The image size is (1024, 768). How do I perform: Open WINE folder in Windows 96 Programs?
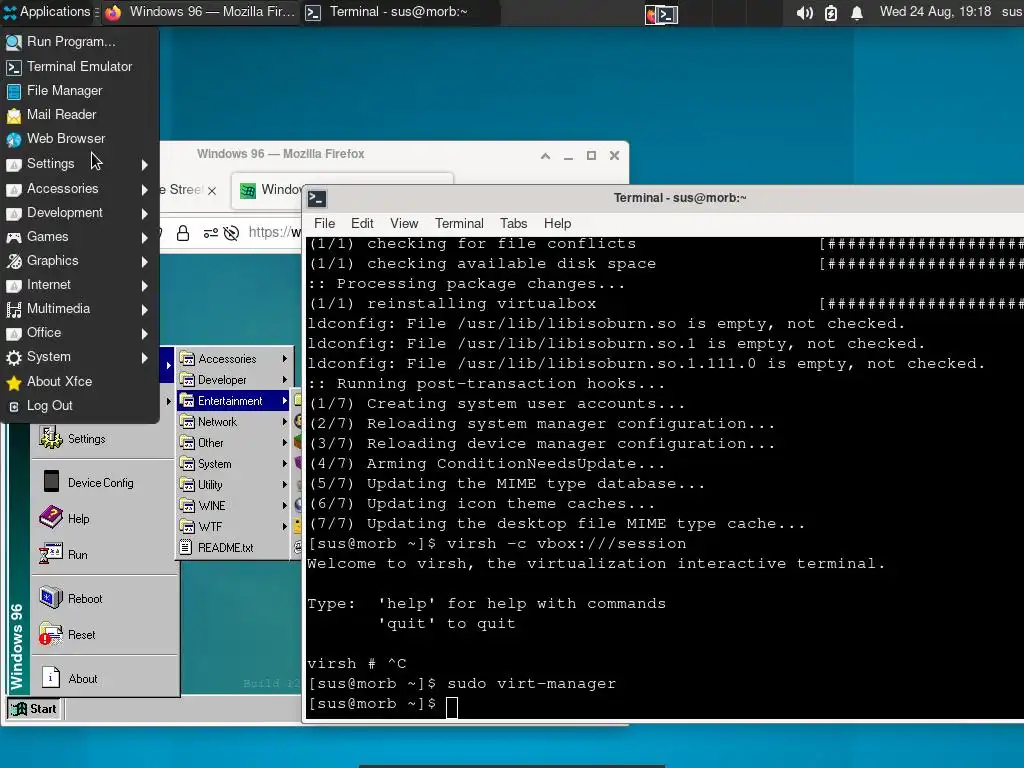[x=234, y=505]
